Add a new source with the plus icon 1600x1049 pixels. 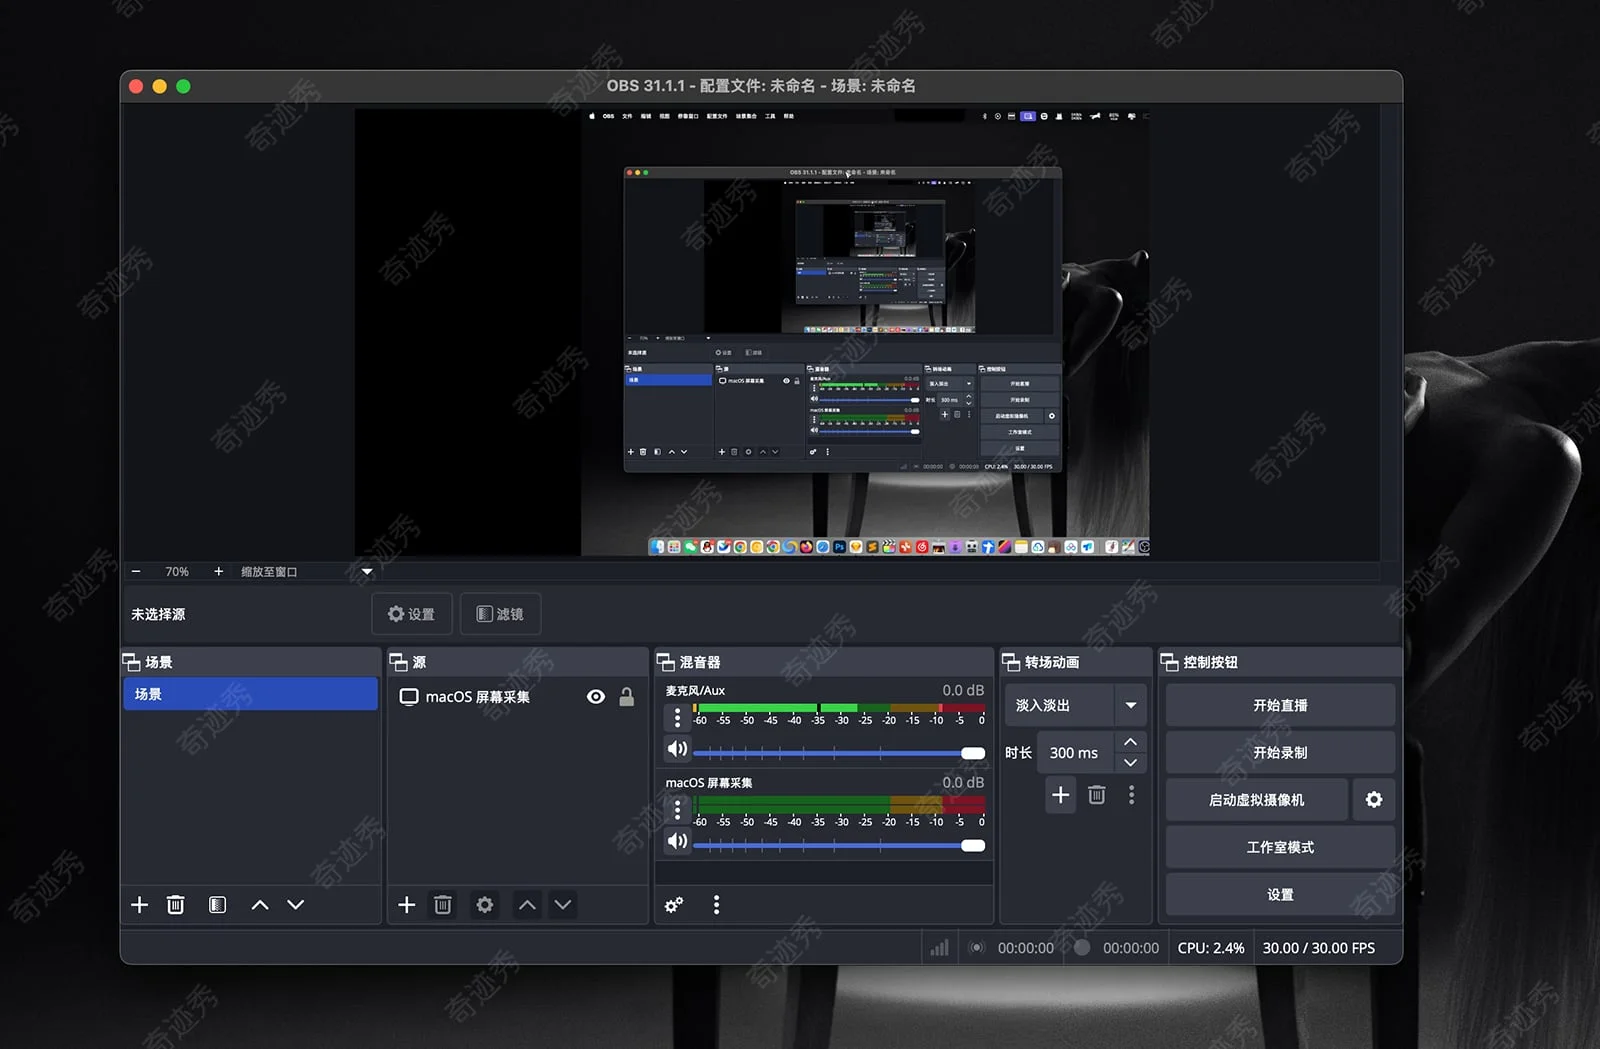point(406,905)
